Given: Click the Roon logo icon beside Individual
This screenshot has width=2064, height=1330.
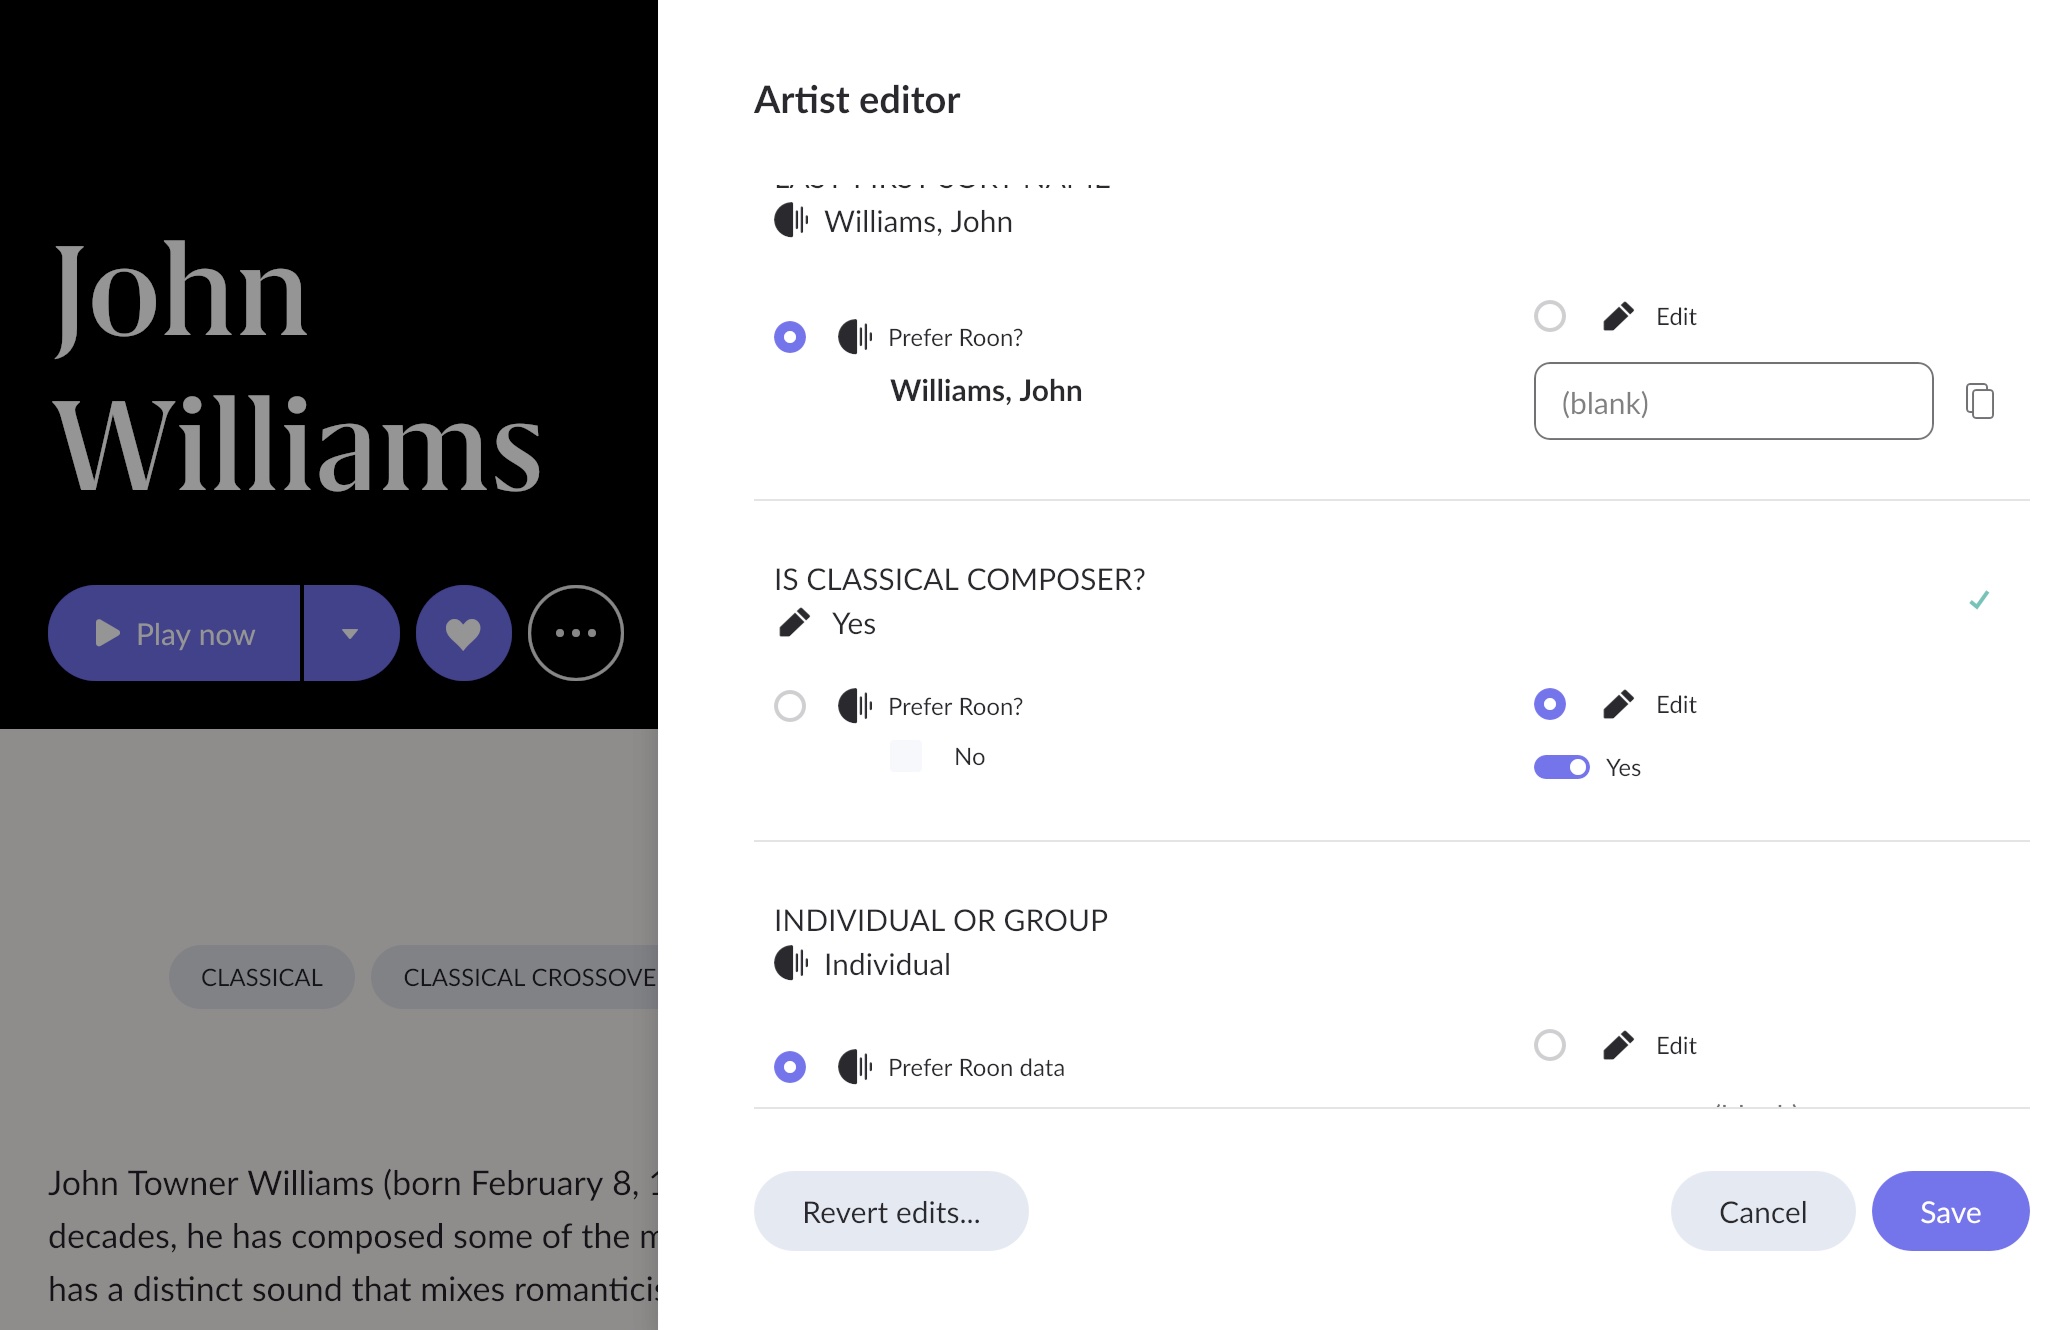Looking at the screenshot, I should 791,963.
